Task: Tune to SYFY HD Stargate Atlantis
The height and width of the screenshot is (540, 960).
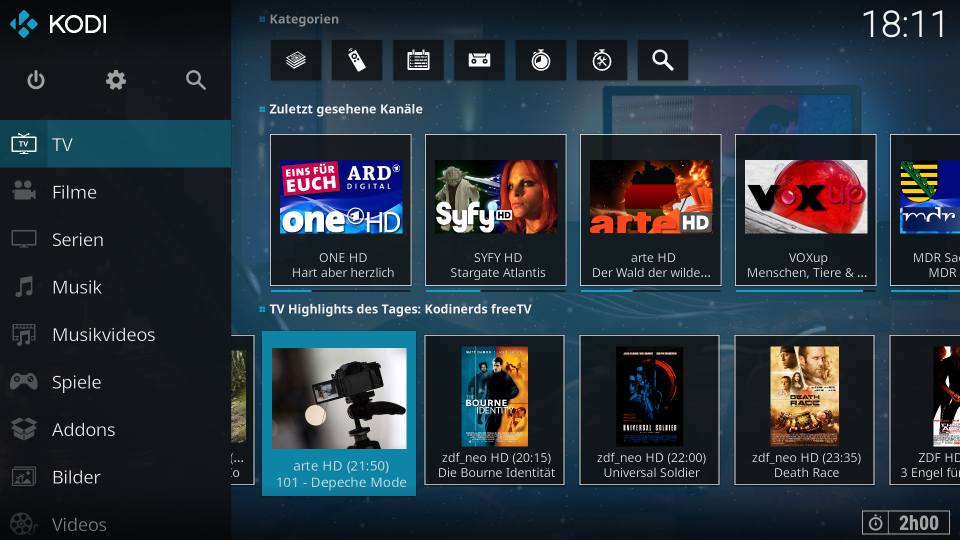Action: click(x=496, y=210)
